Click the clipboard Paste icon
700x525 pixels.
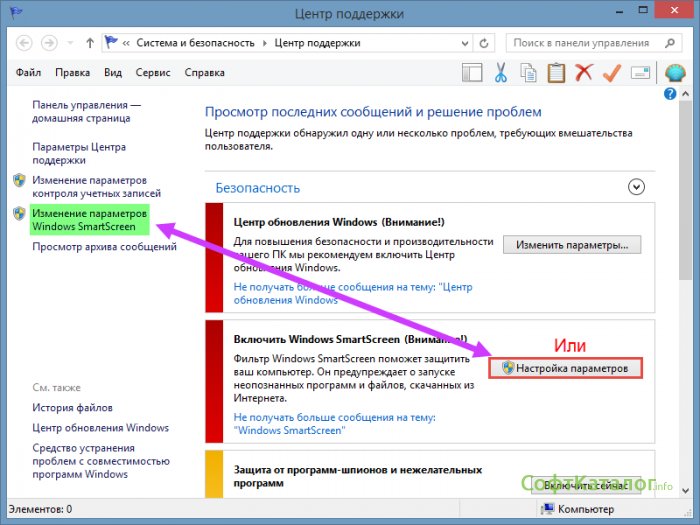(x=556, y=73)
